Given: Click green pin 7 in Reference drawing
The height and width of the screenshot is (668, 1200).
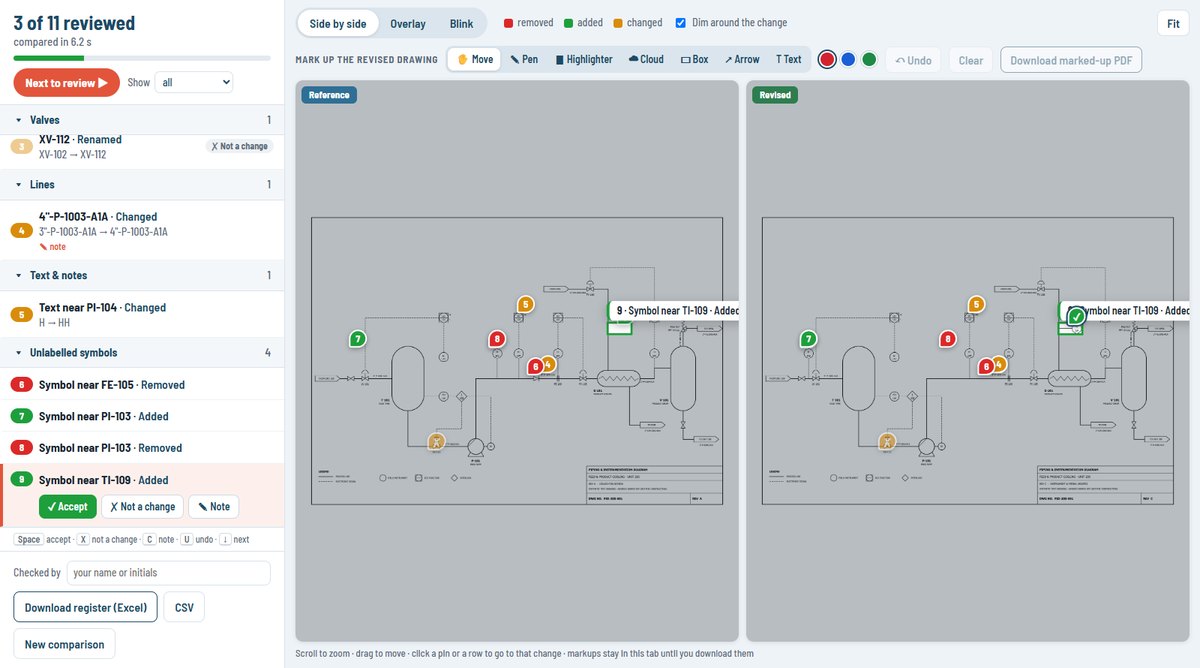Looking at the screenshot, I should (357, 339).
